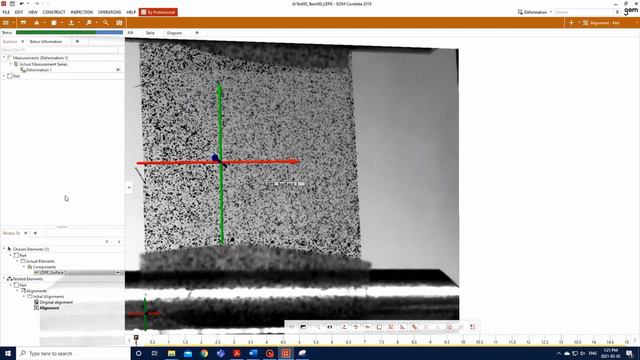Click the last red icon in bottom toolbar
640x360 pixels.
point(472,327)
